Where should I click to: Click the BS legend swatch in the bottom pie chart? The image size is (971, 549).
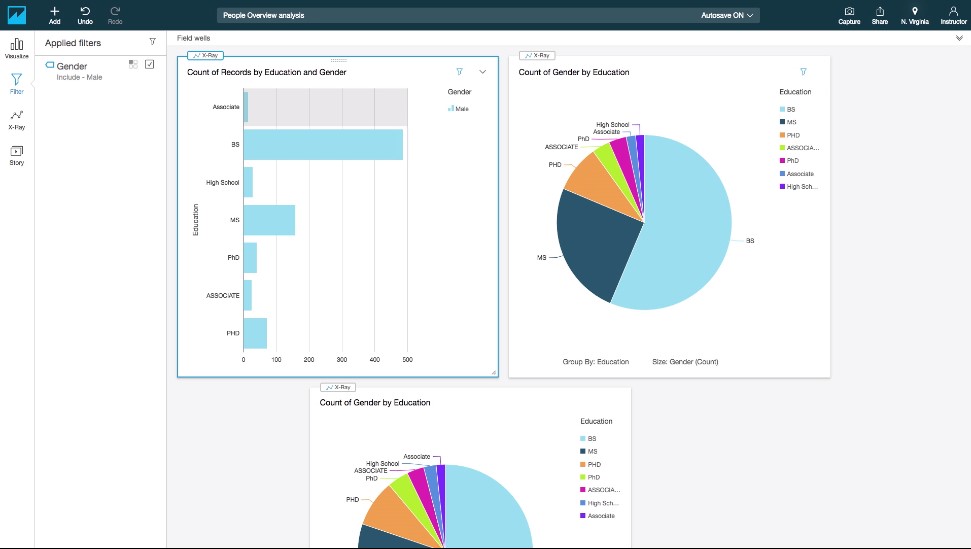583,439
